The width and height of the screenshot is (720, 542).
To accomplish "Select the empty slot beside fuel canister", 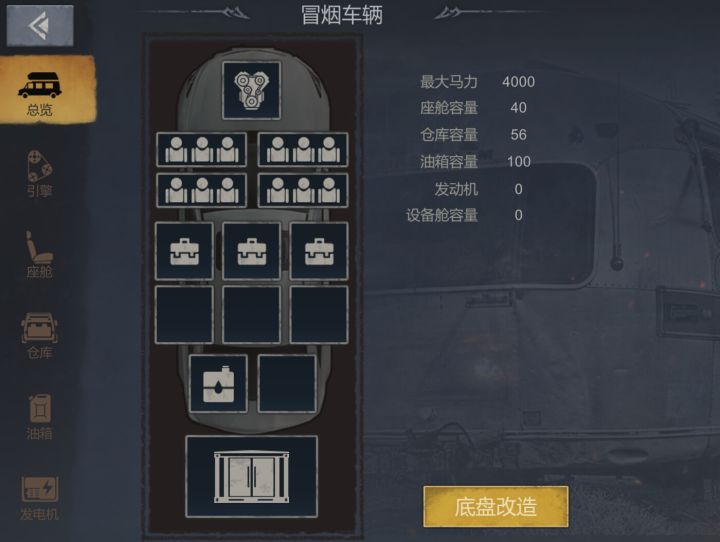I will (287, 384).
